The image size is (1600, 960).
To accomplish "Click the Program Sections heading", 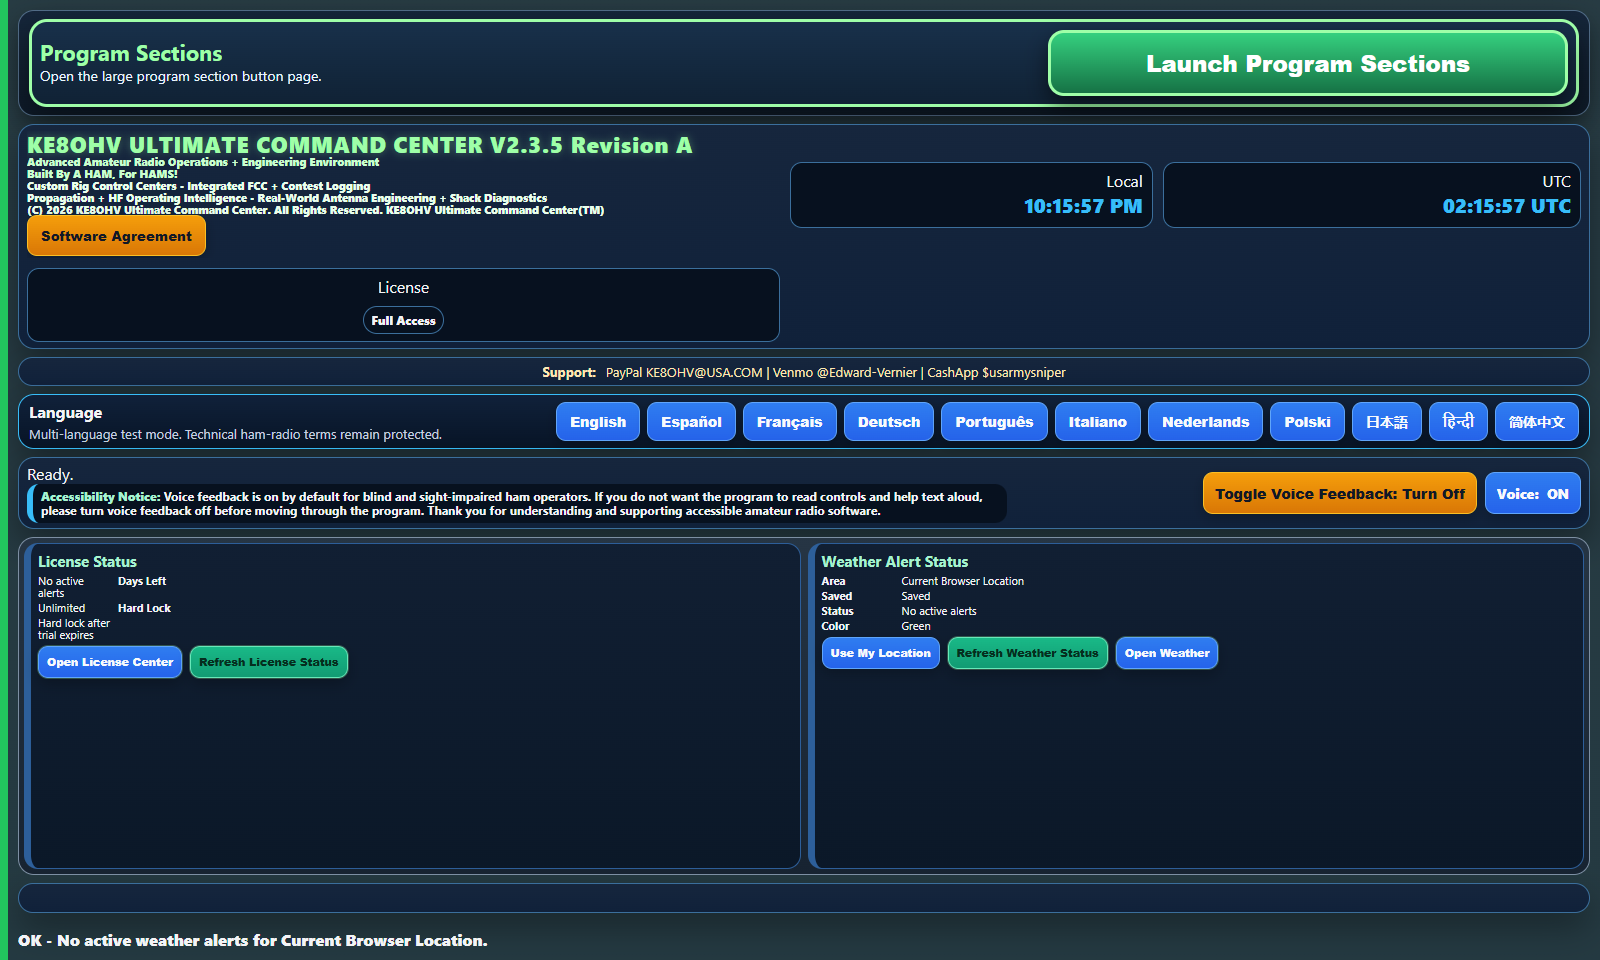I will pyautogui.click(x=131, y=53).
